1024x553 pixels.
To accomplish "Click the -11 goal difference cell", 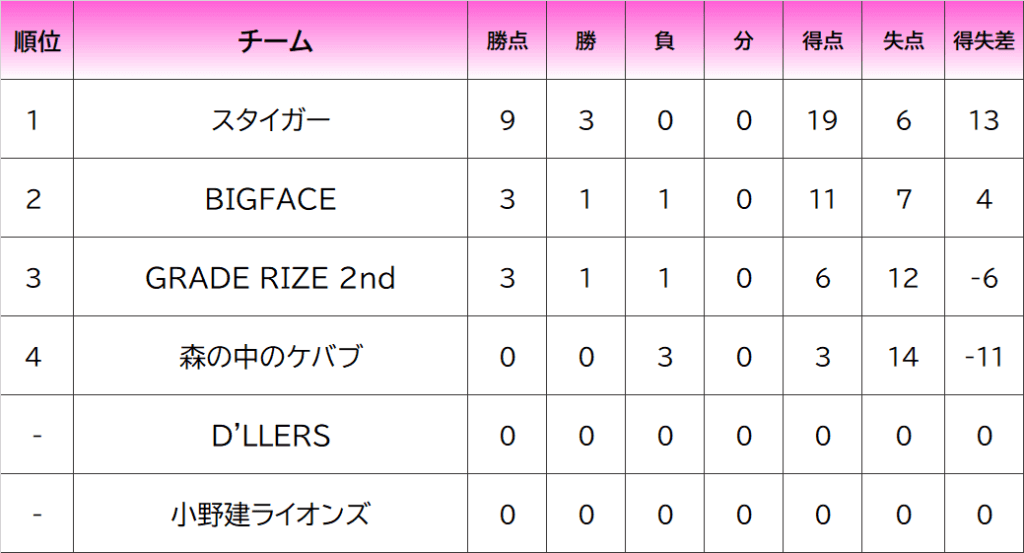I will [x=984, y=356].
